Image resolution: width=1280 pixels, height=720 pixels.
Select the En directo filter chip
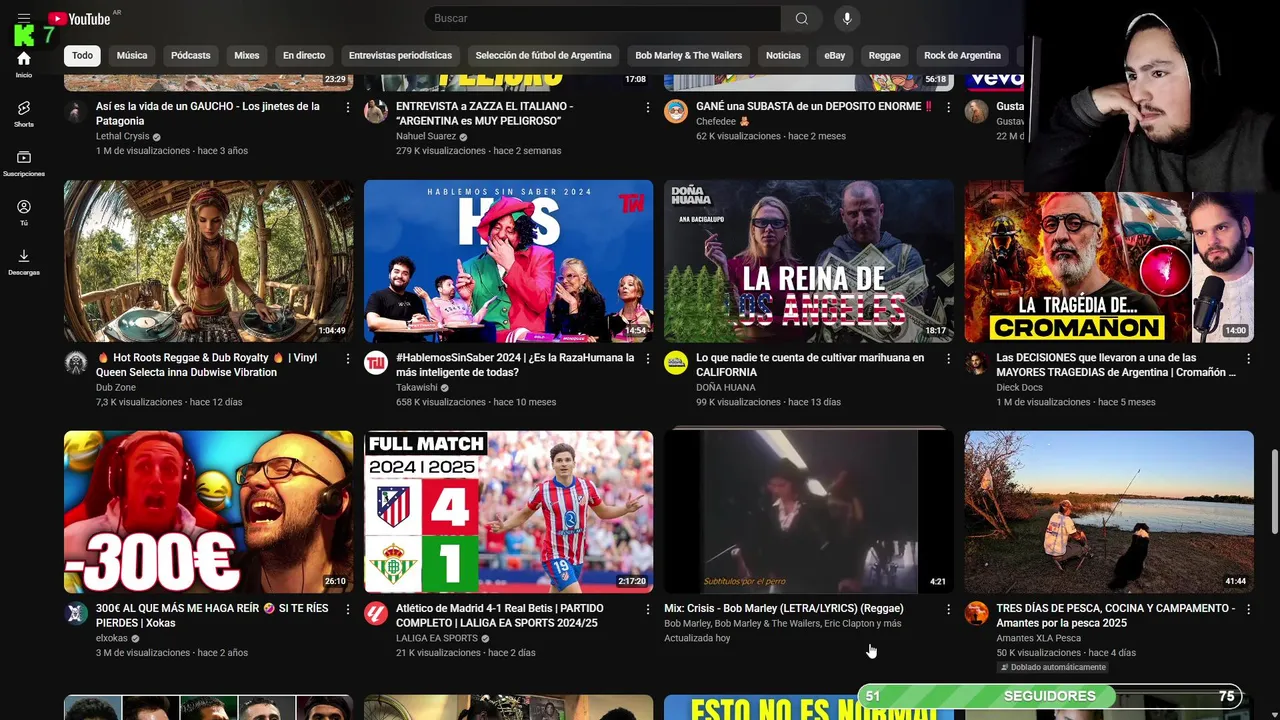click(x=304, y=56)
